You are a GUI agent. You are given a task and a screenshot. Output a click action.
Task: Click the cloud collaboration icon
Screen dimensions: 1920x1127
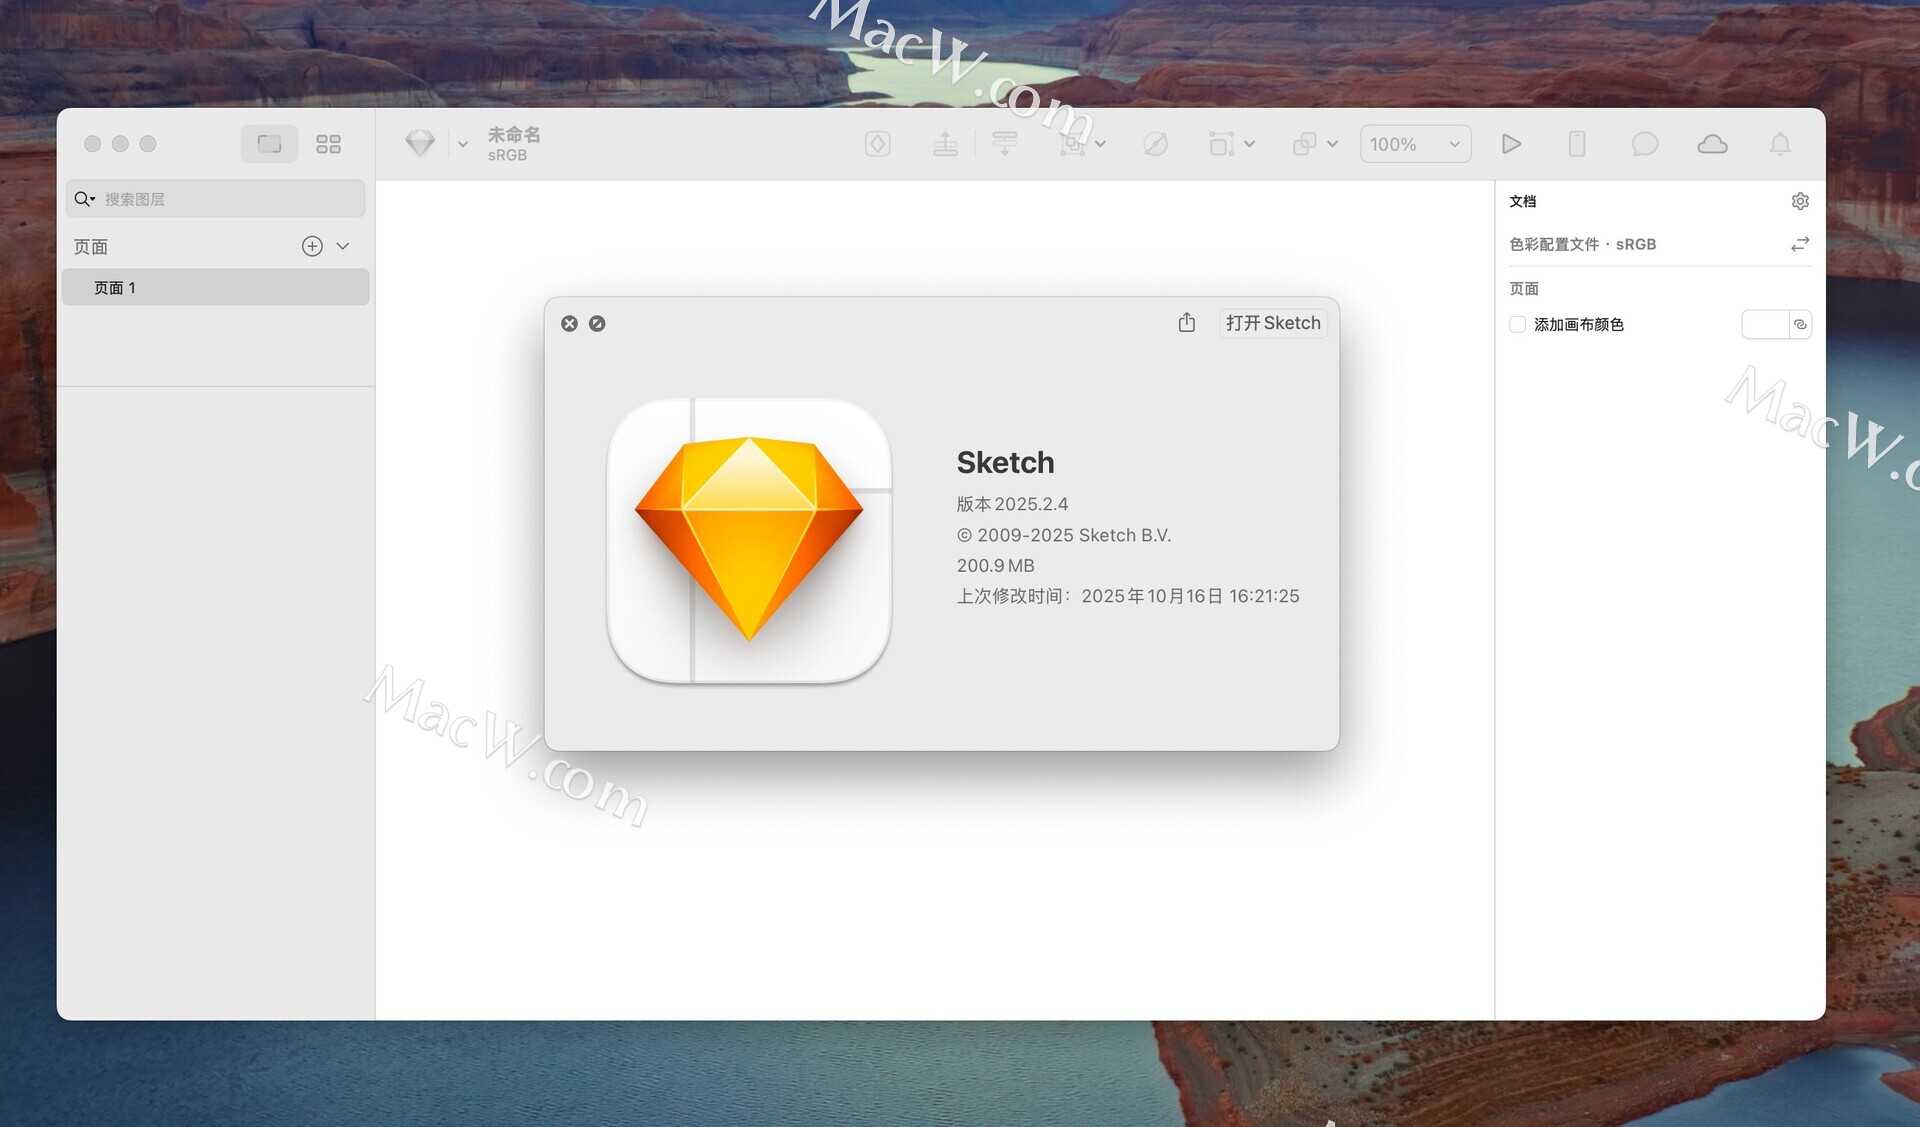(x=1712, y=144)
